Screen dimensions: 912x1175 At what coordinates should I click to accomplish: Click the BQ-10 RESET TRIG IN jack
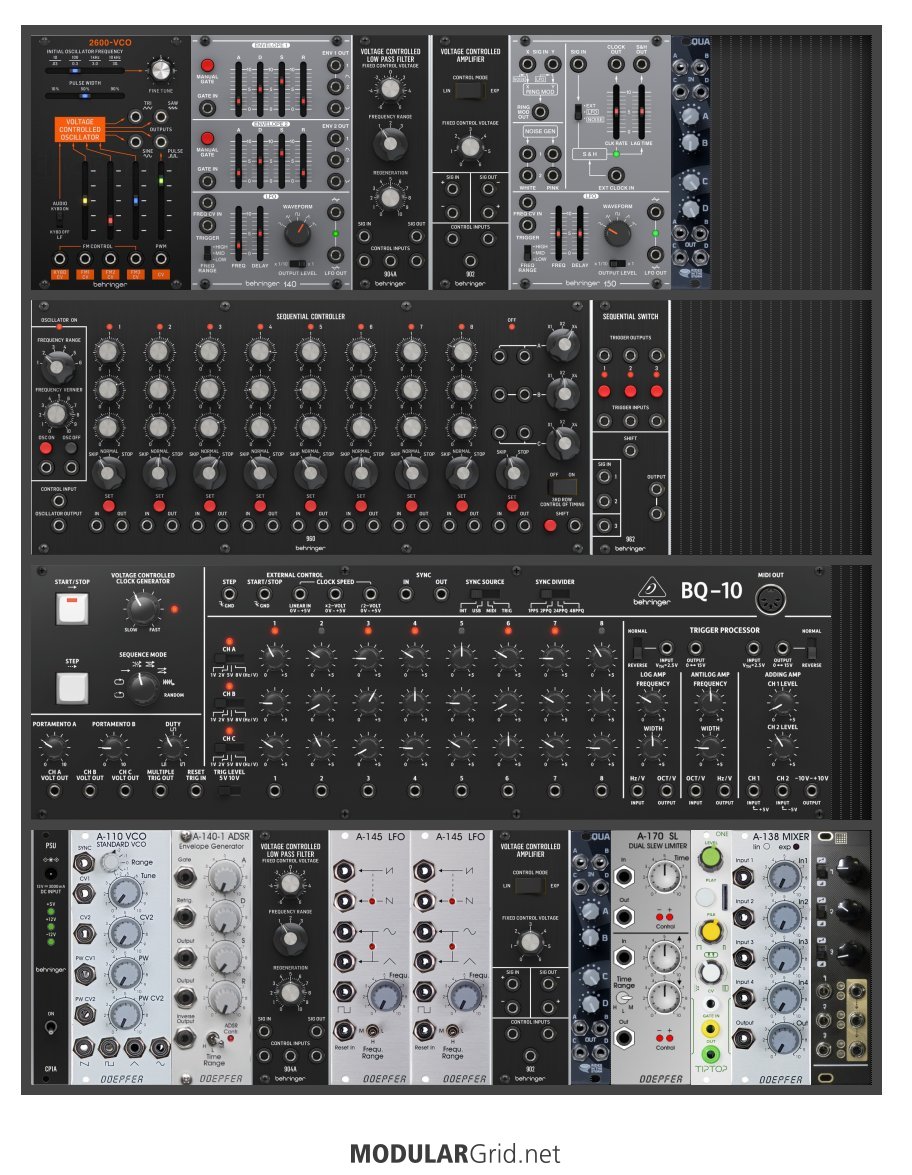(196, 790)
